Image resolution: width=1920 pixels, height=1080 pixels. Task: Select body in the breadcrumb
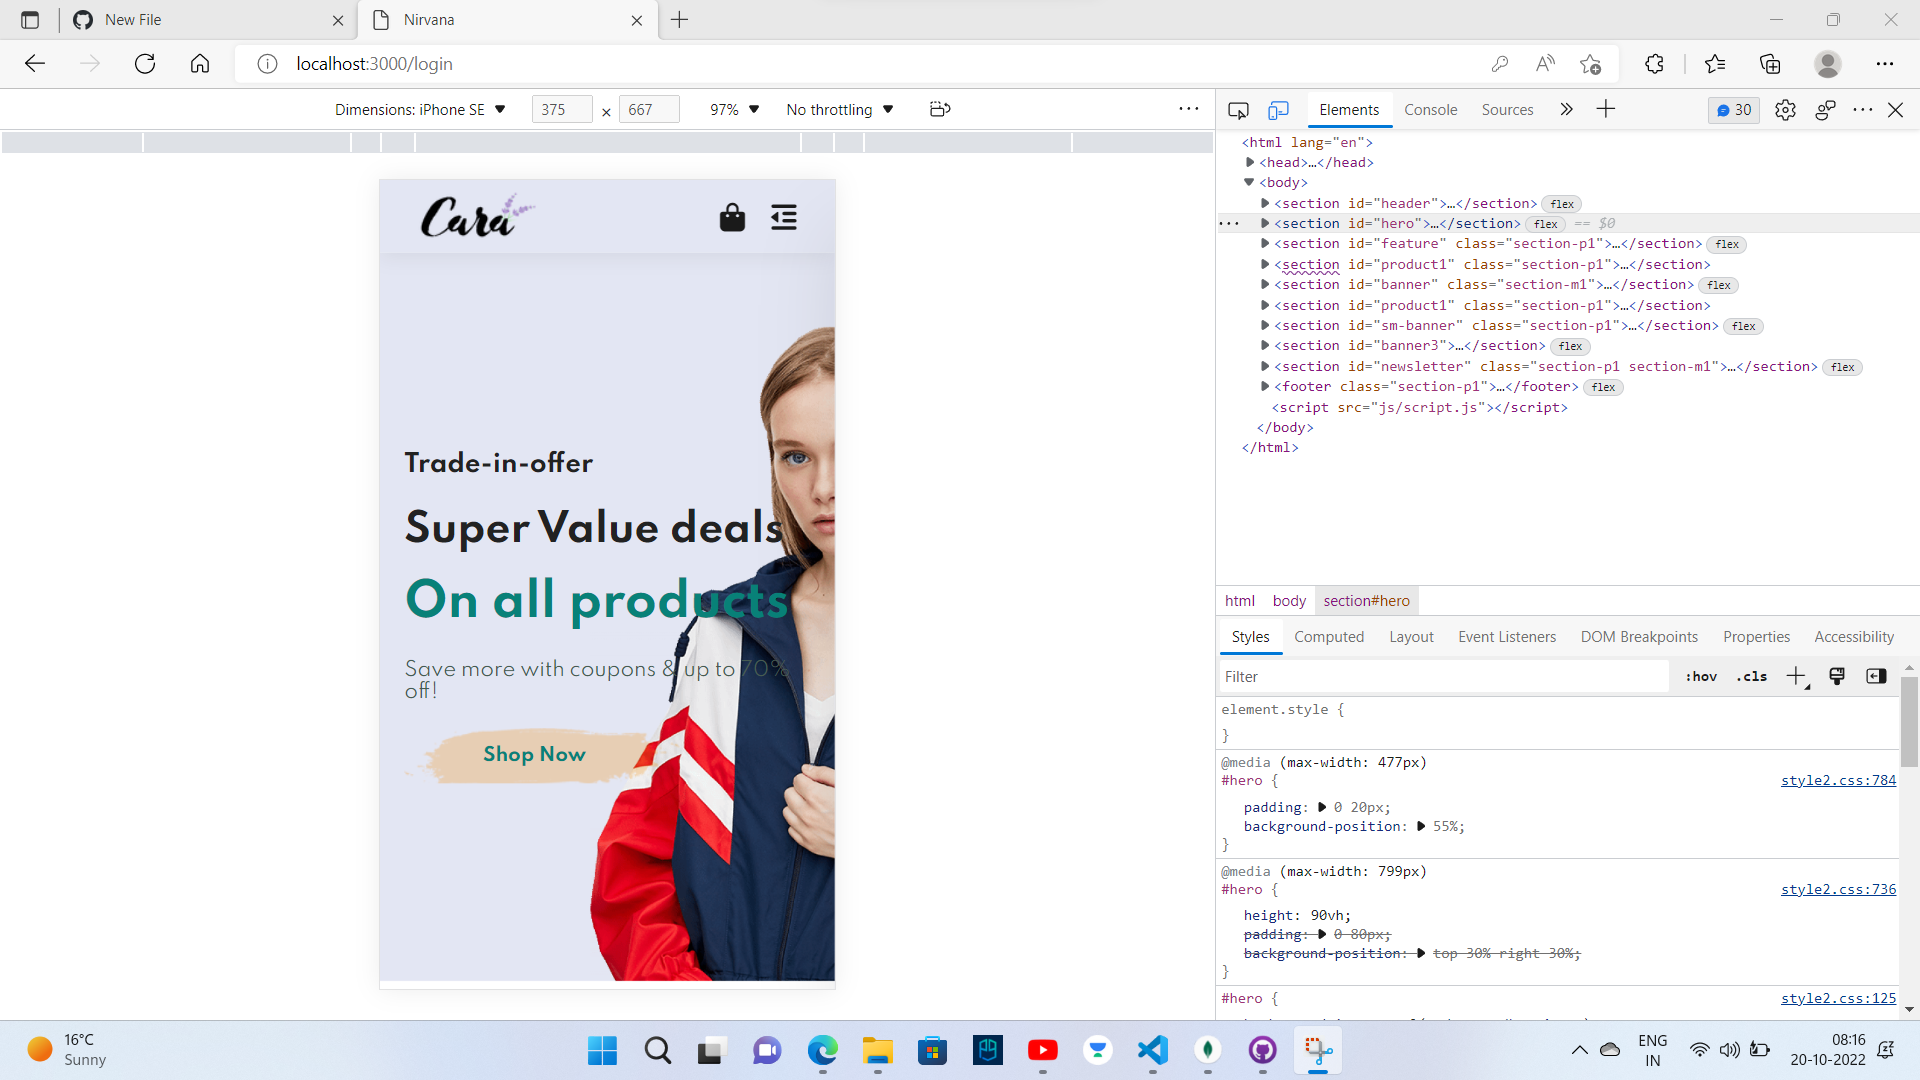[x=1289, y=601]
